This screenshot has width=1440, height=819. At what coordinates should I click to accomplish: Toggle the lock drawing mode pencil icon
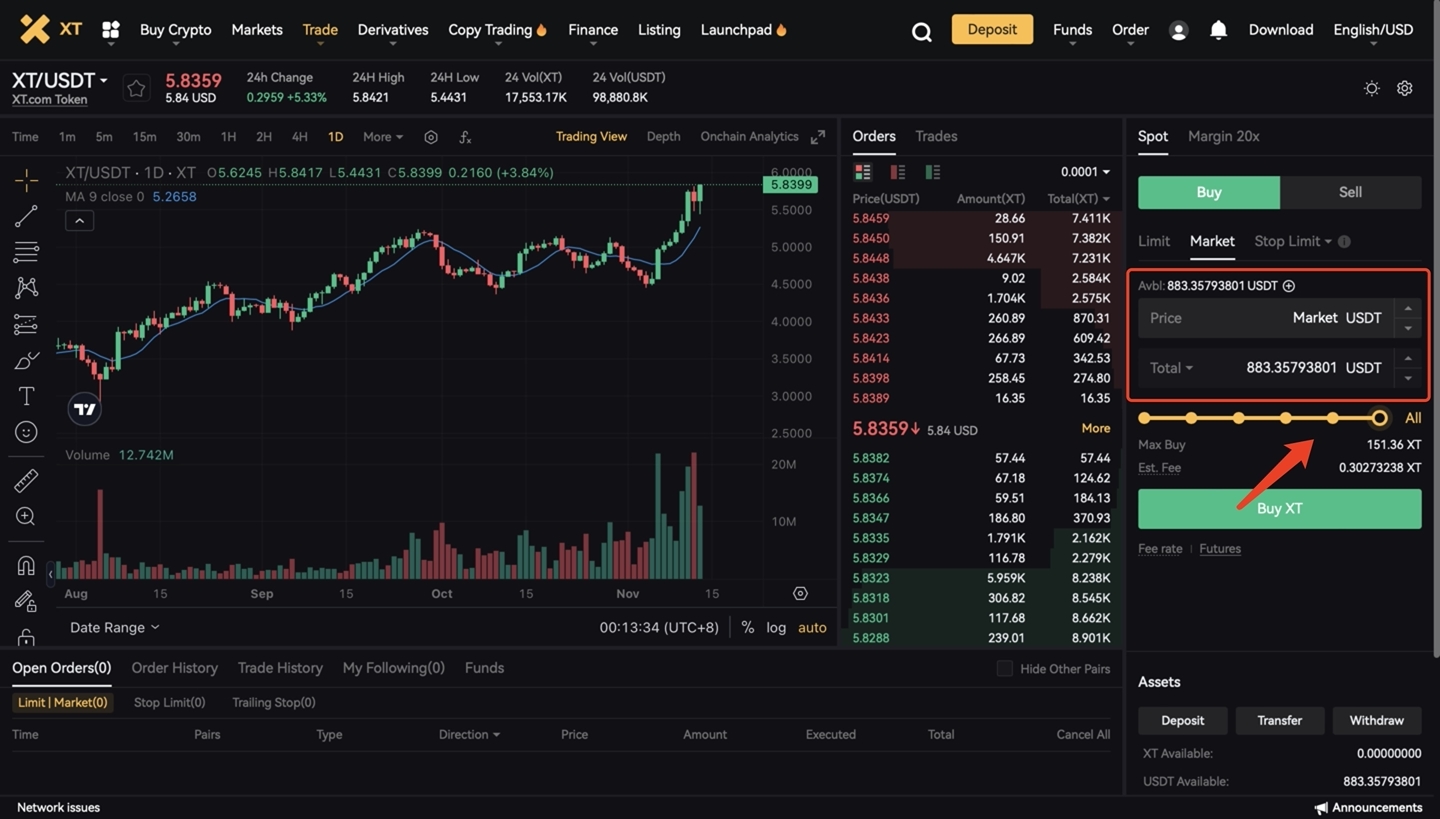26,601
